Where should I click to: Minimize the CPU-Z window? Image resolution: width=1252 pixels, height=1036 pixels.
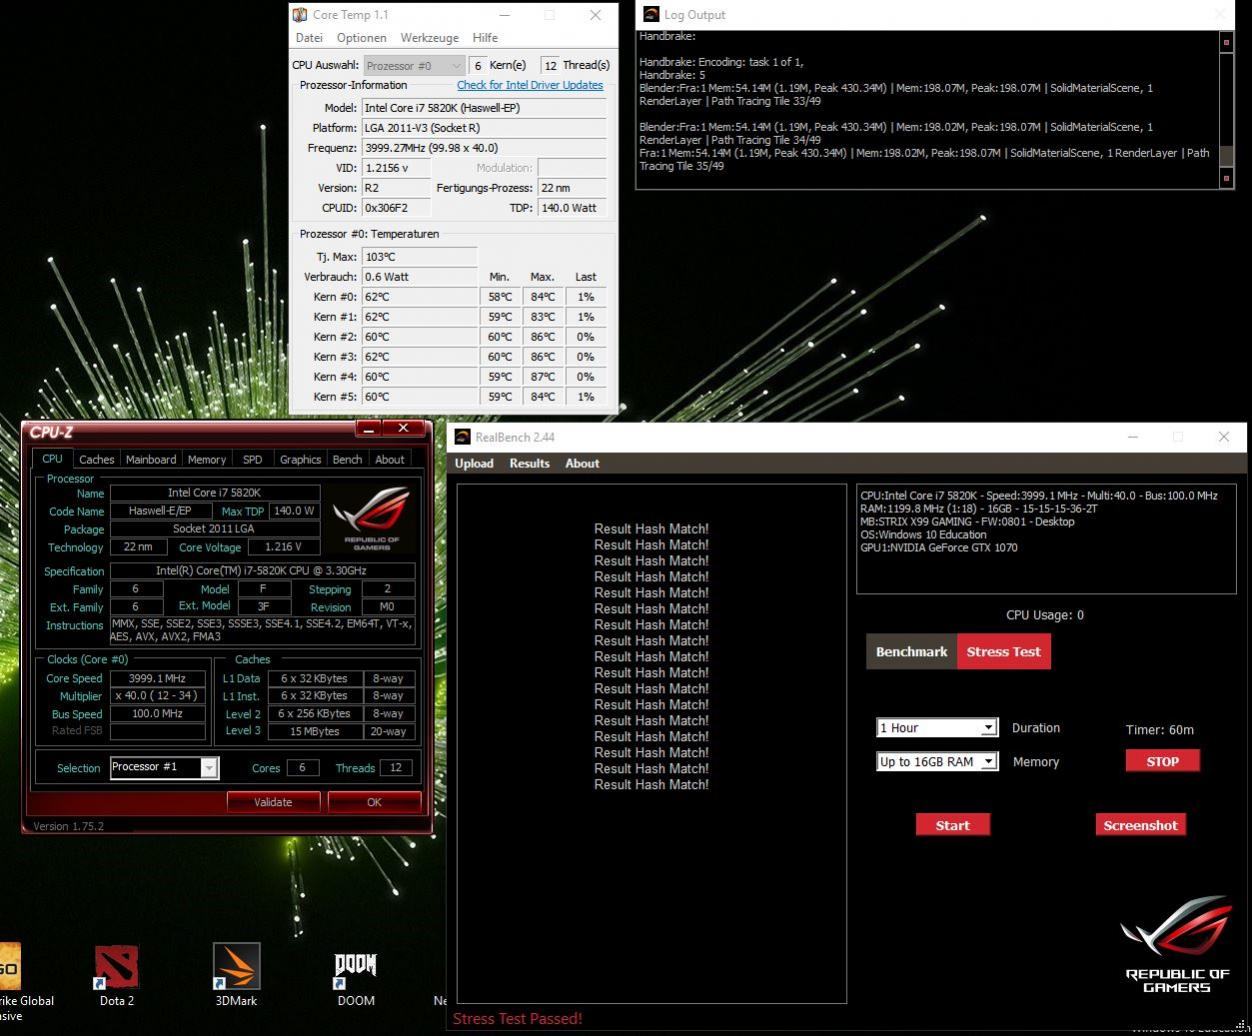point(368,428)
